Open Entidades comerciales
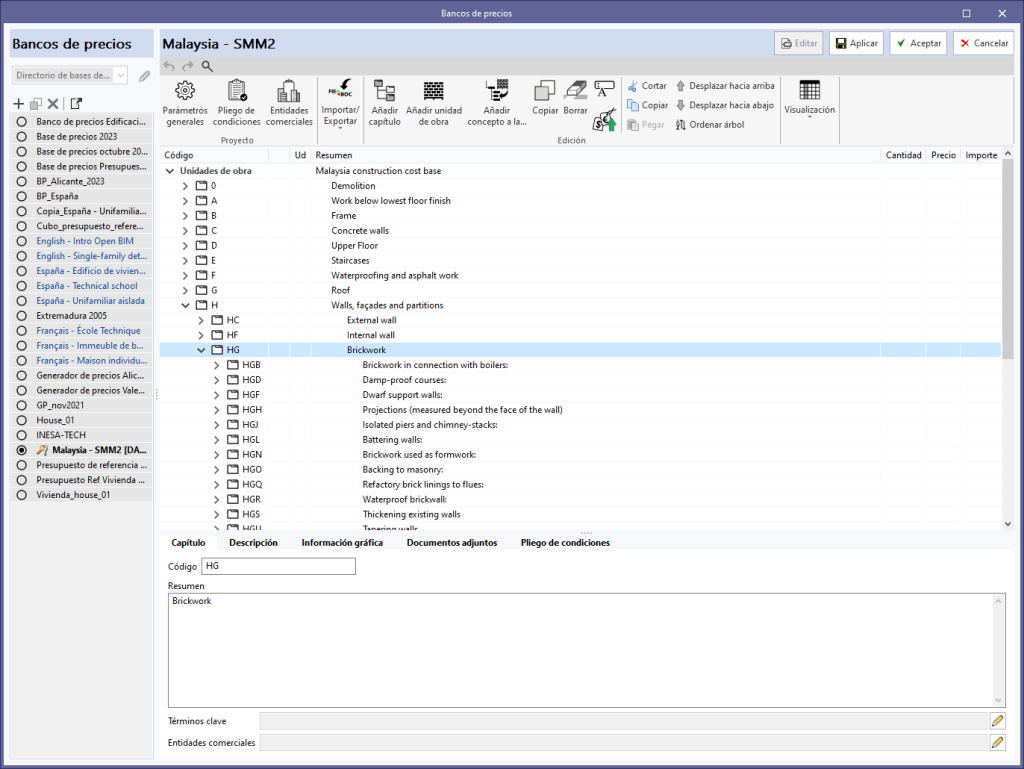The image size is (1024, 769). (x=289, y=92)
